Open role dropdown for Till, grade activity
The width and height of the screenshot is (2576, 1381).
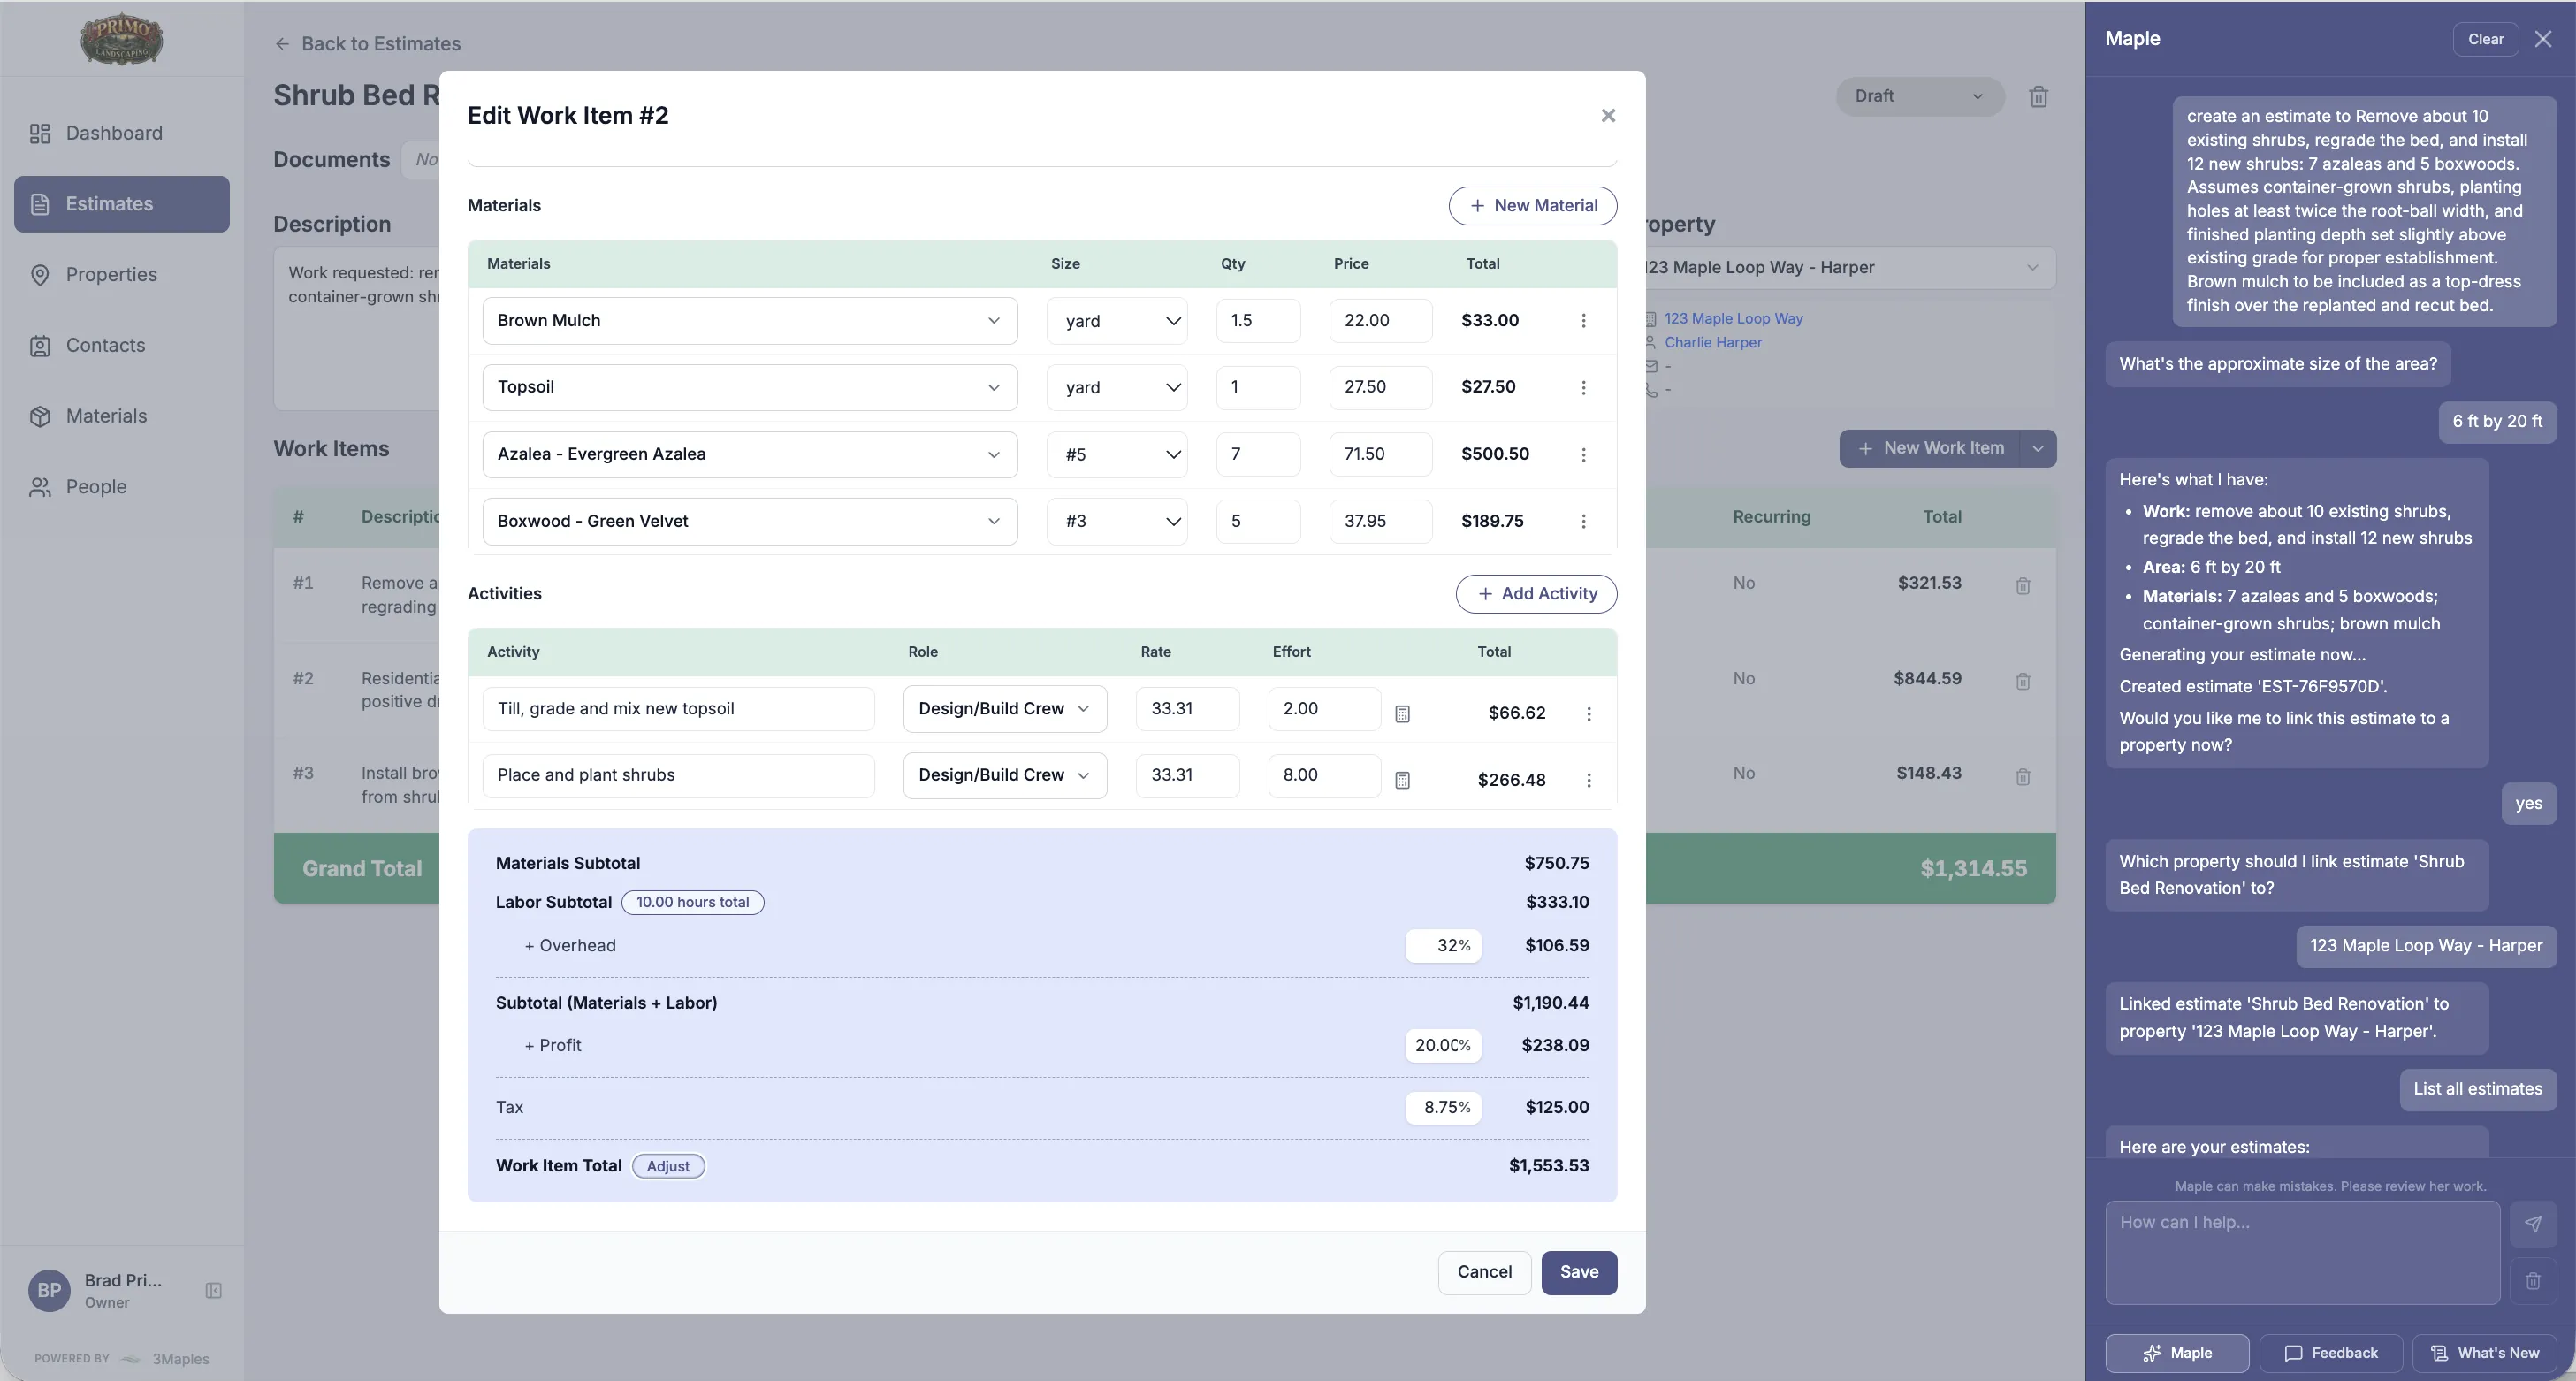(x=1004, y=709)
